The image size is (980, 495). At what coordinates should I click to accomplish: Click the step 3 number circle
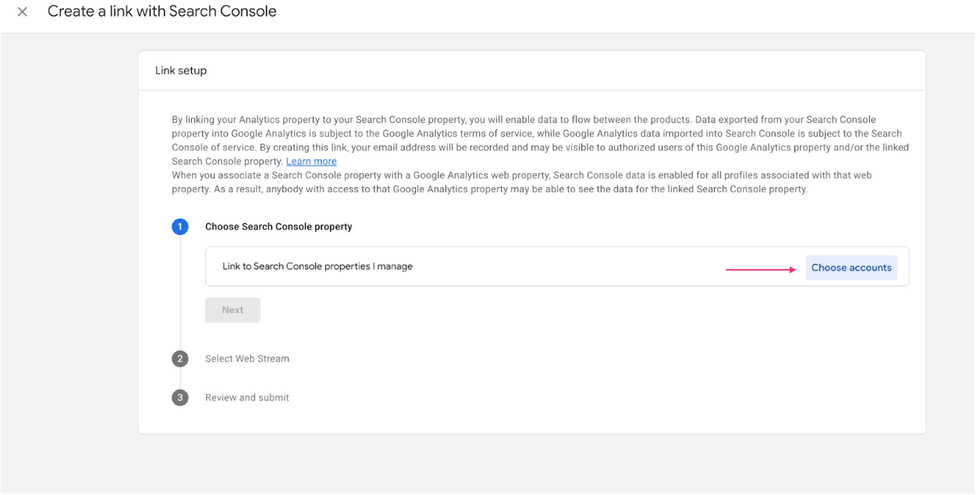[x=180, y=398]
